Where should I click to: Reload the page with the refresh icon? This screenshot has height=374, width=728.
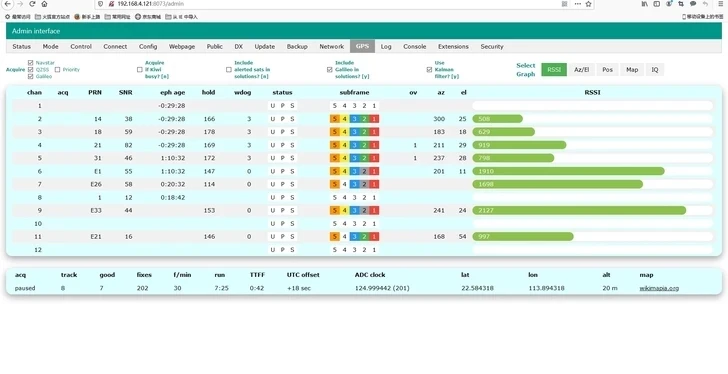point(32,4)
